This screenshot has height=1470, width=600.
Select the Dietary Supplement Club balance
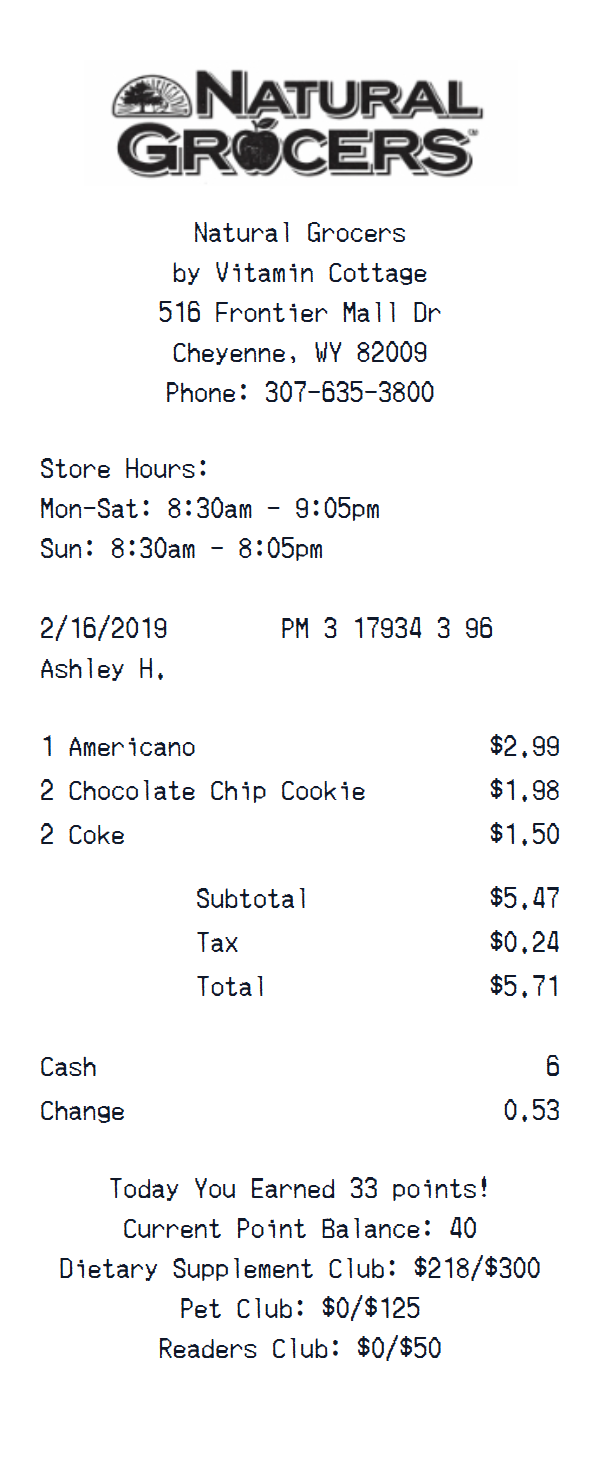tap(477, 1269)
